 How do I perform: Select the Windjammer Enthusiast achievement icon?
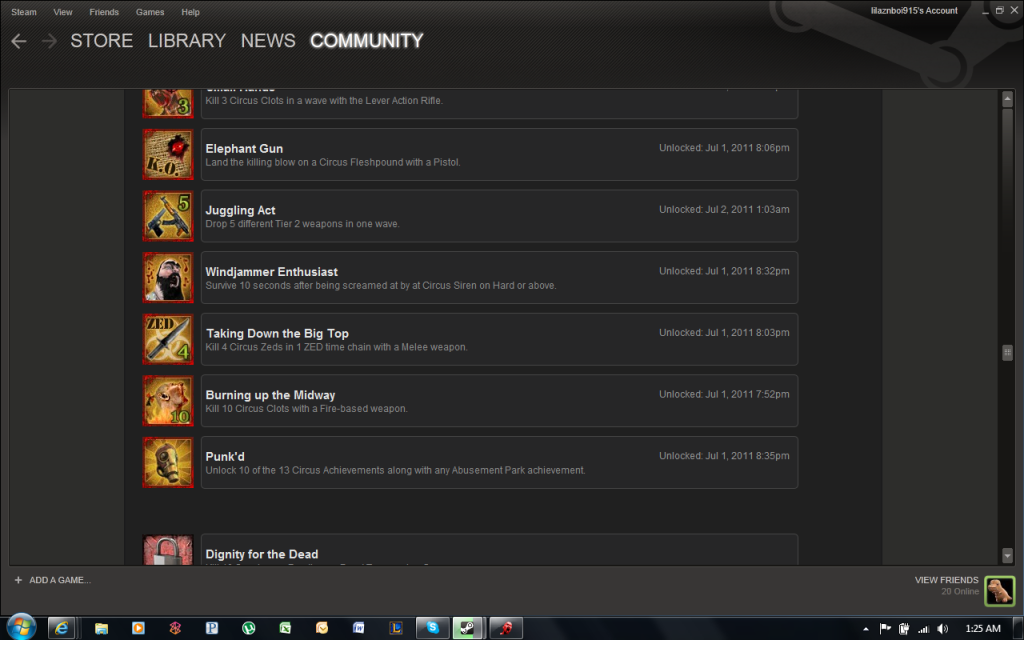coord(168,277)
